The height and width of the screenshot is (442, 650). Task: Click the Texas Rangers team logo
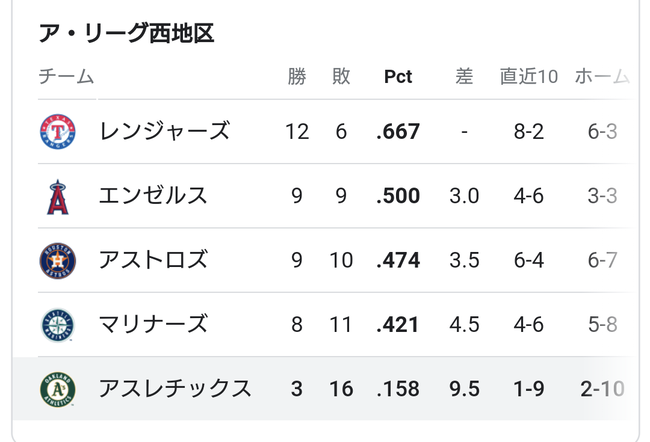click(x=58, y=132)
